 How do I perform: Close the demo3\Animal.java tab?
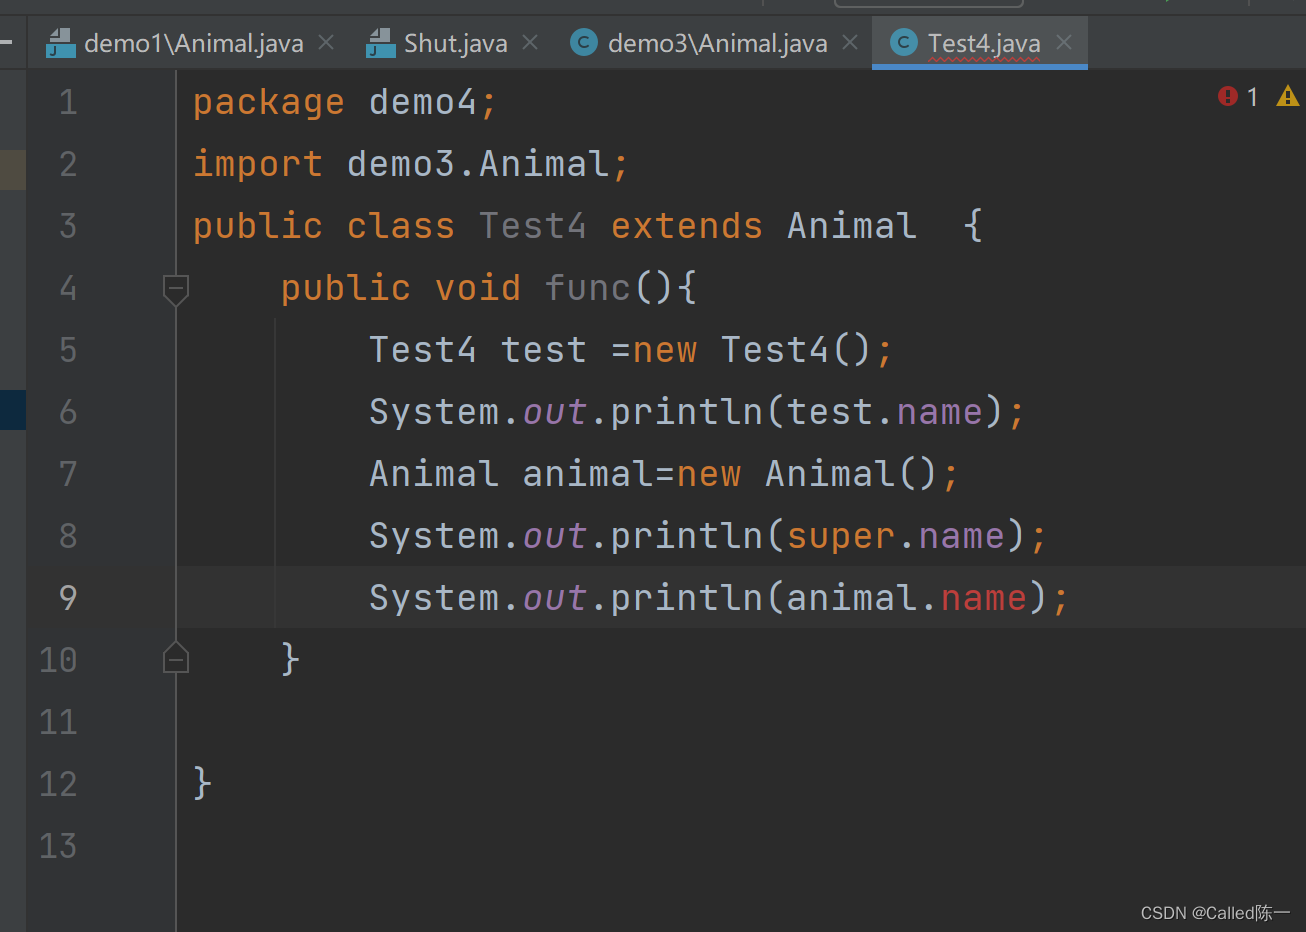[x=850, y=42]
